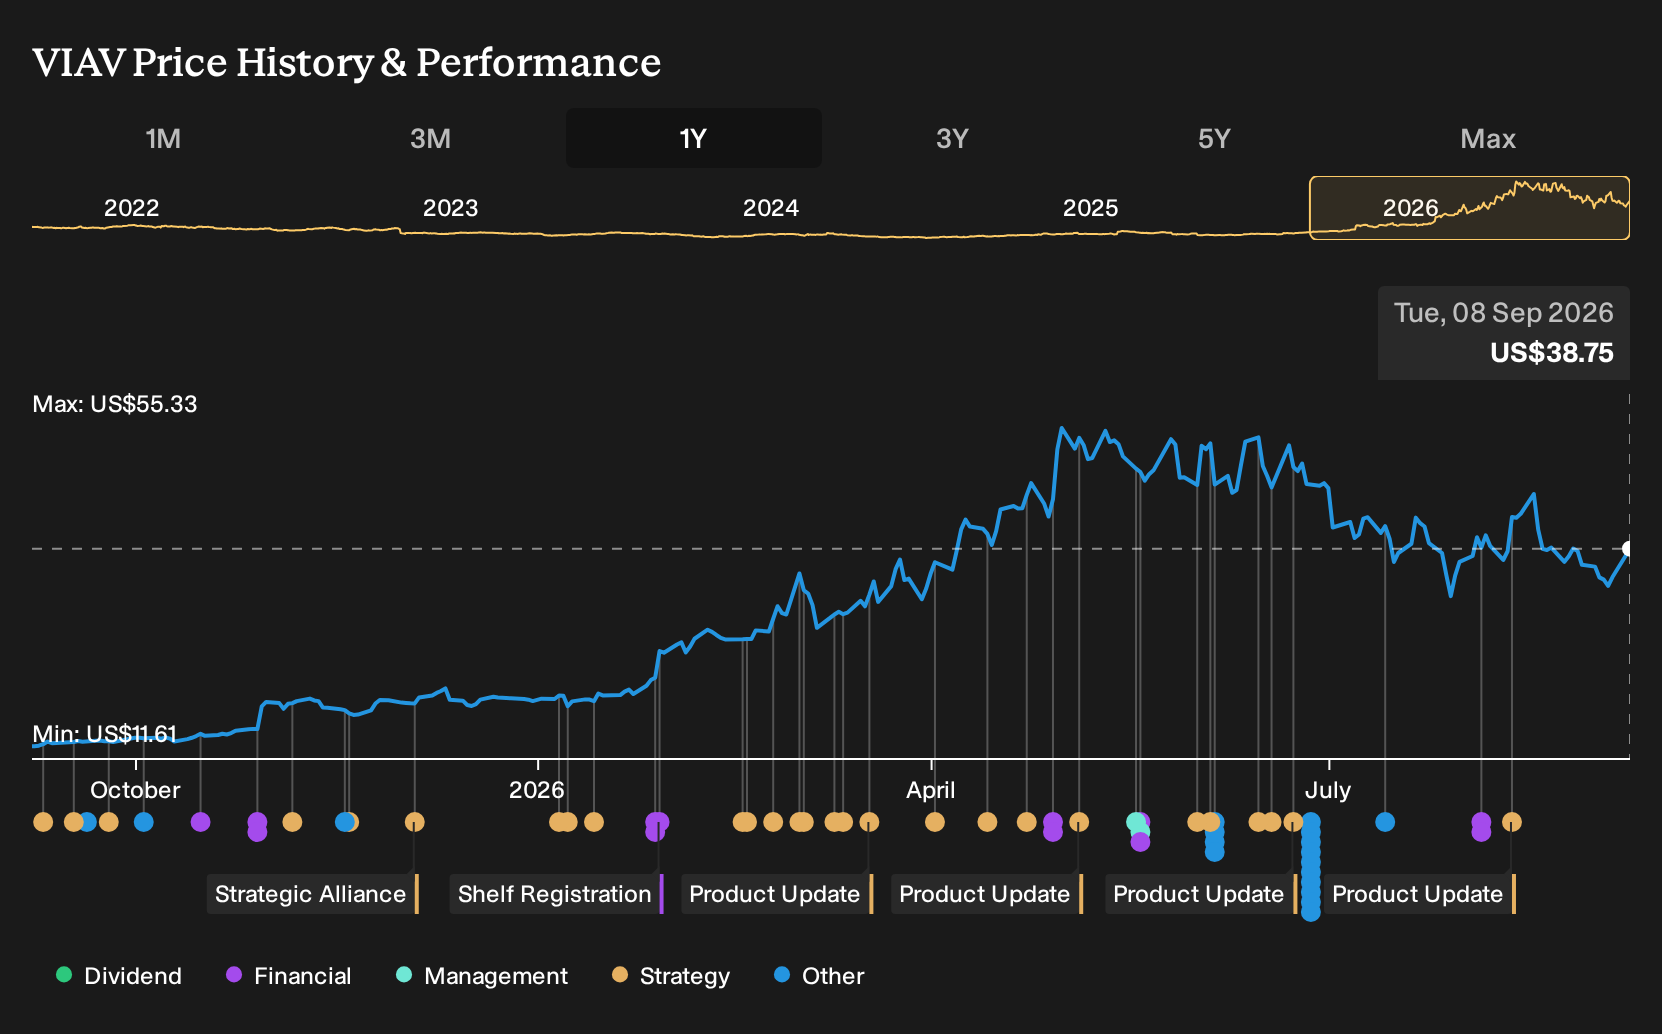Image resolution: width=1662 pixels, height=1034 pixels.
Task: Click the teal Management legend dot
Action: click(404, 975)
